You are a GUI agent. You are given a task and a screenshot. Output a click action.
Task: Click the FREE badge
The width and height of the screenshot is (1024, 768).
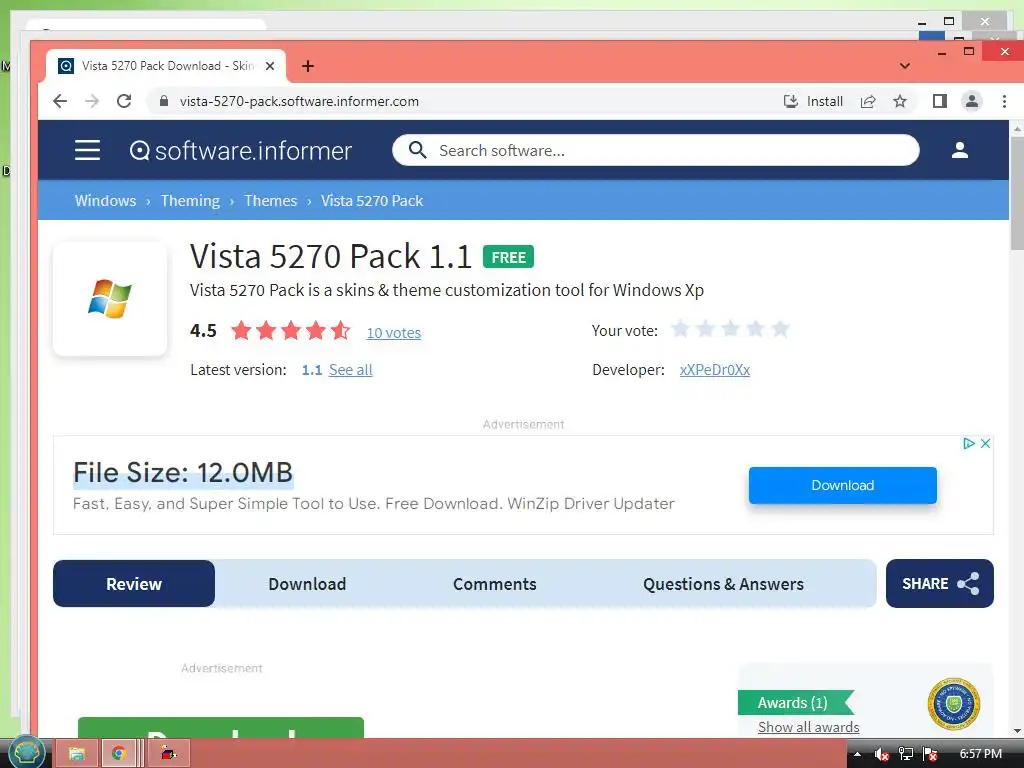[508, 257]
